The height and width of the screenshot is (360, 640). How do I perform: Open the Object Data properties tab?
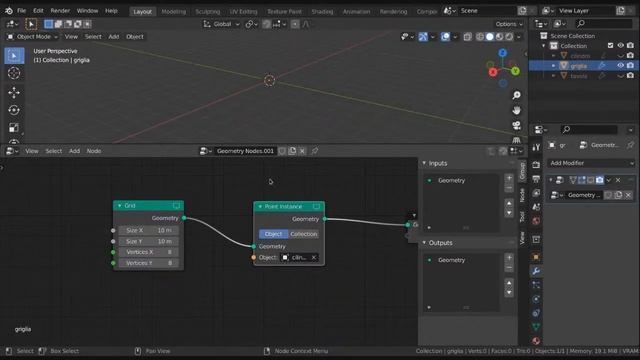[536, 327]
